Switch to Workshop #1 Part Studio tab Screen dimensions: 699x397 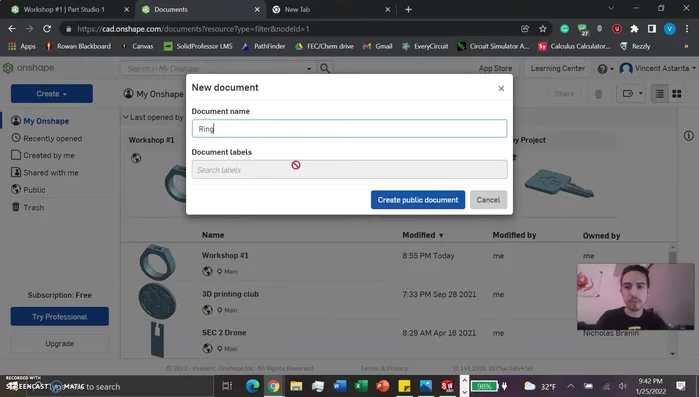[64, 9]
